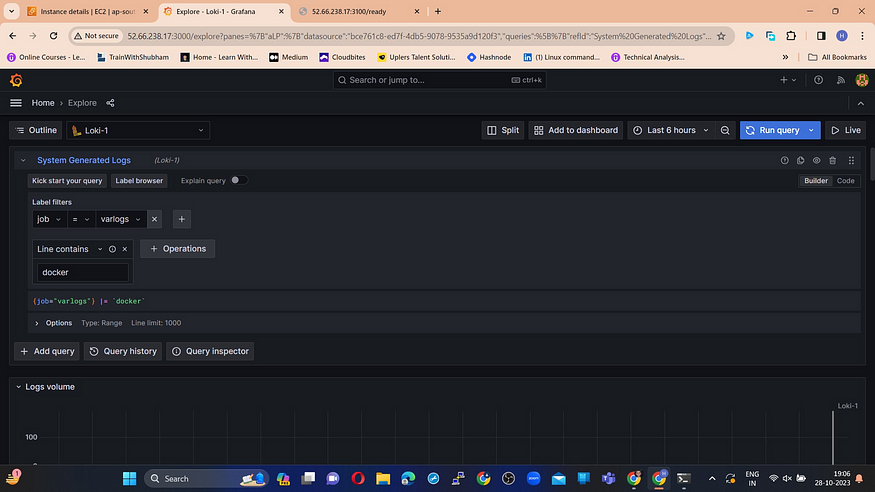
Task: Open the Medium bookmark
Action: (x=289, y=57)
